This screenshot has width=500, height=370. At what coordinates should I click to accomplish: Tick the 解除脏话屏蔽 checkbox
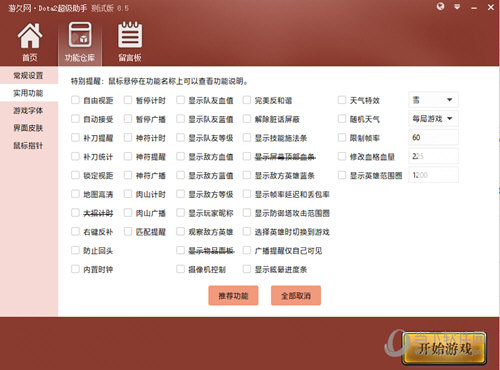pyautogui.click(x=247, y=119)
